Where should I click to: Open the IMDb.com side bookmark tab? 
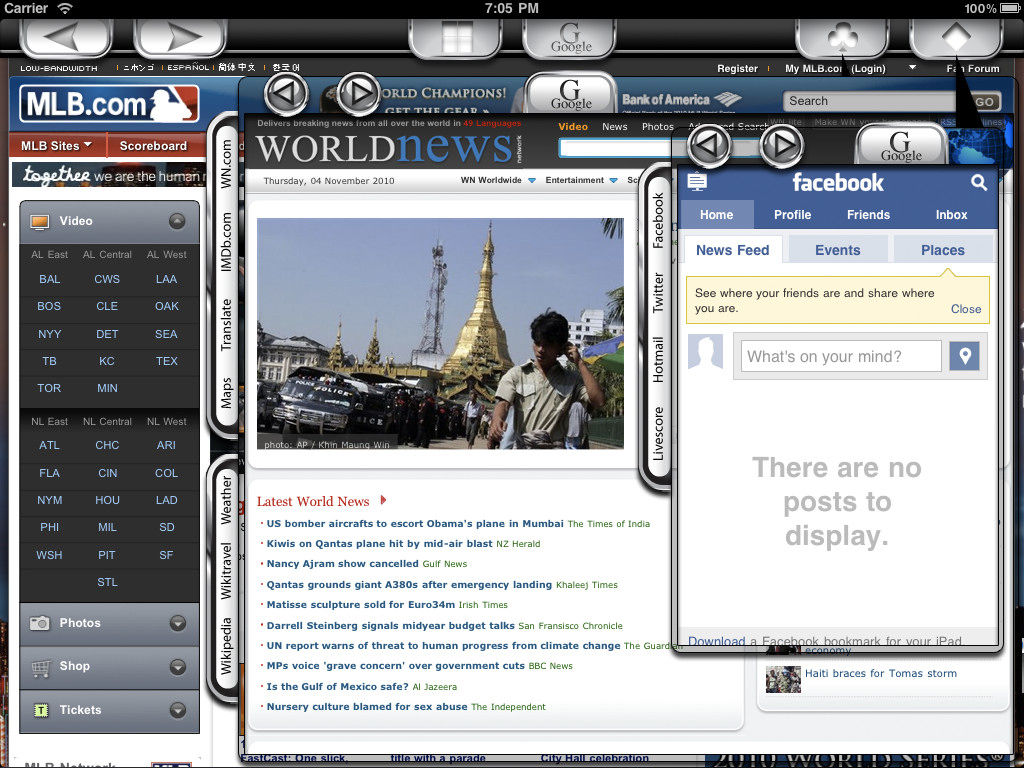point(225,242)
